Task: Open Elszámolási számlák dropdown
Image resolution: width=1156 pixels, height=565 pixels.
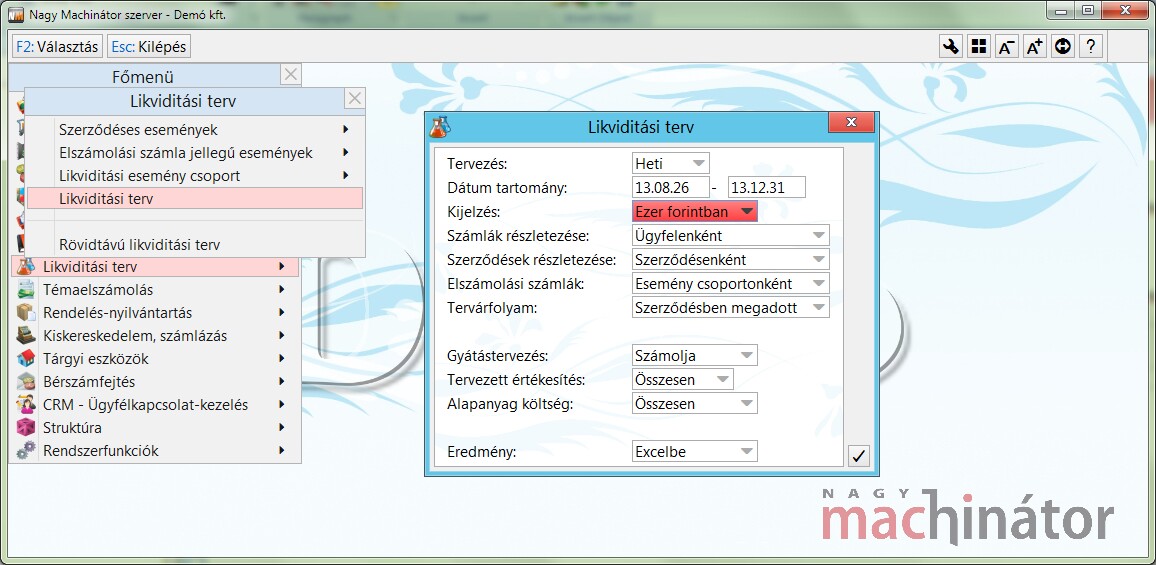Action: [731, 283]
